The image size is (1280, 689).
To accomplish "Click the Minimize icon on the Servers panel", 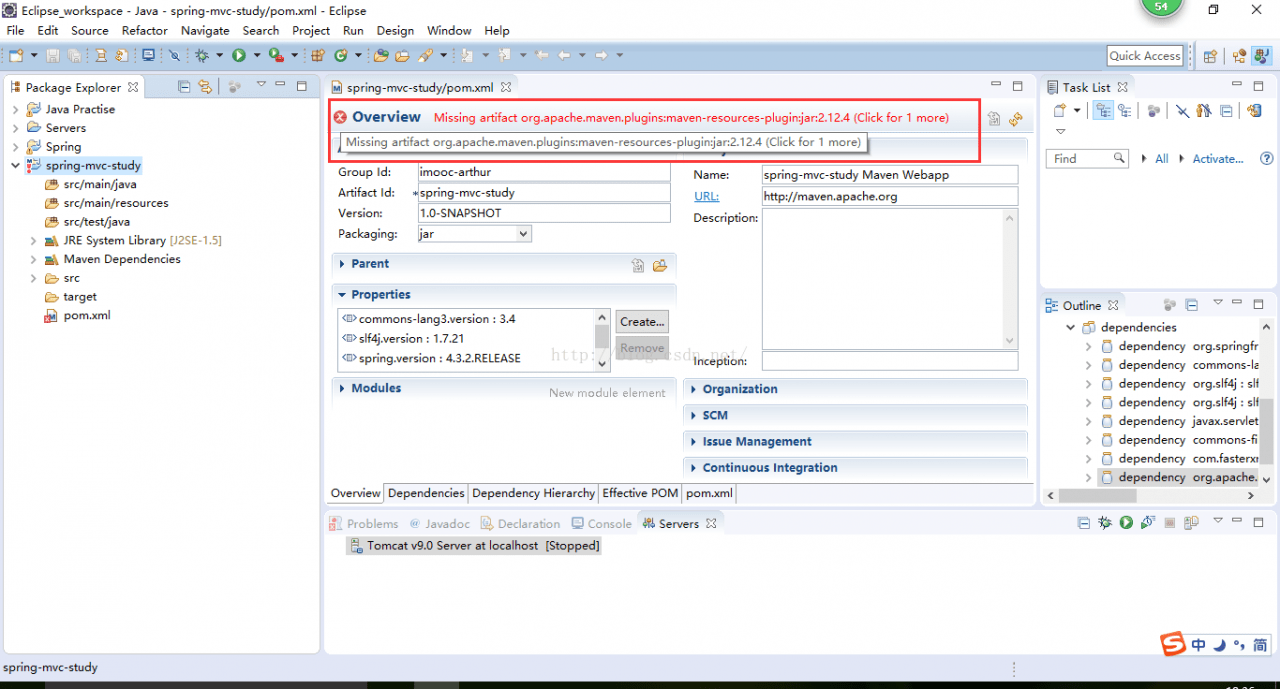I will point(1237,522).
